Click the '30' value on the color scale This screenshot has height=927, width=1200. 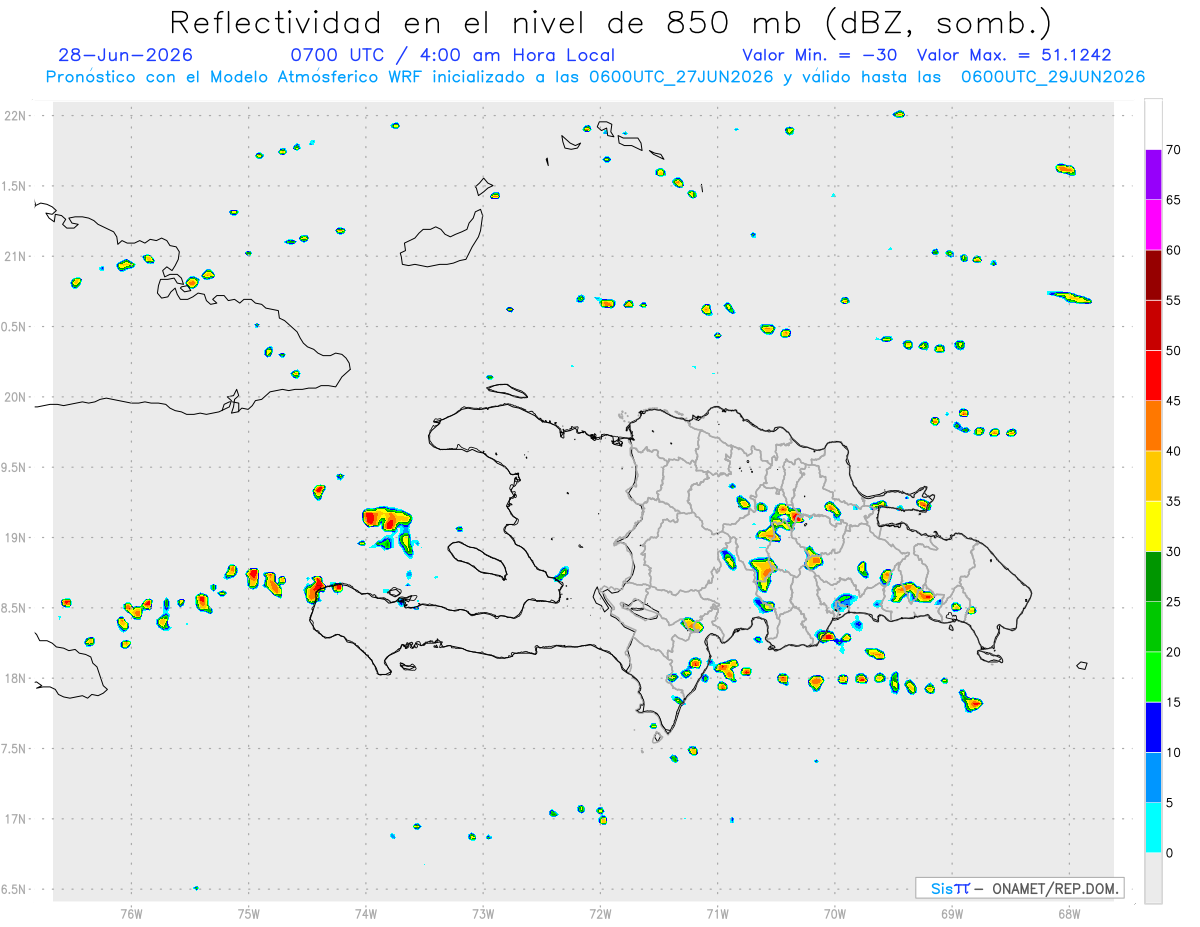1174,552
